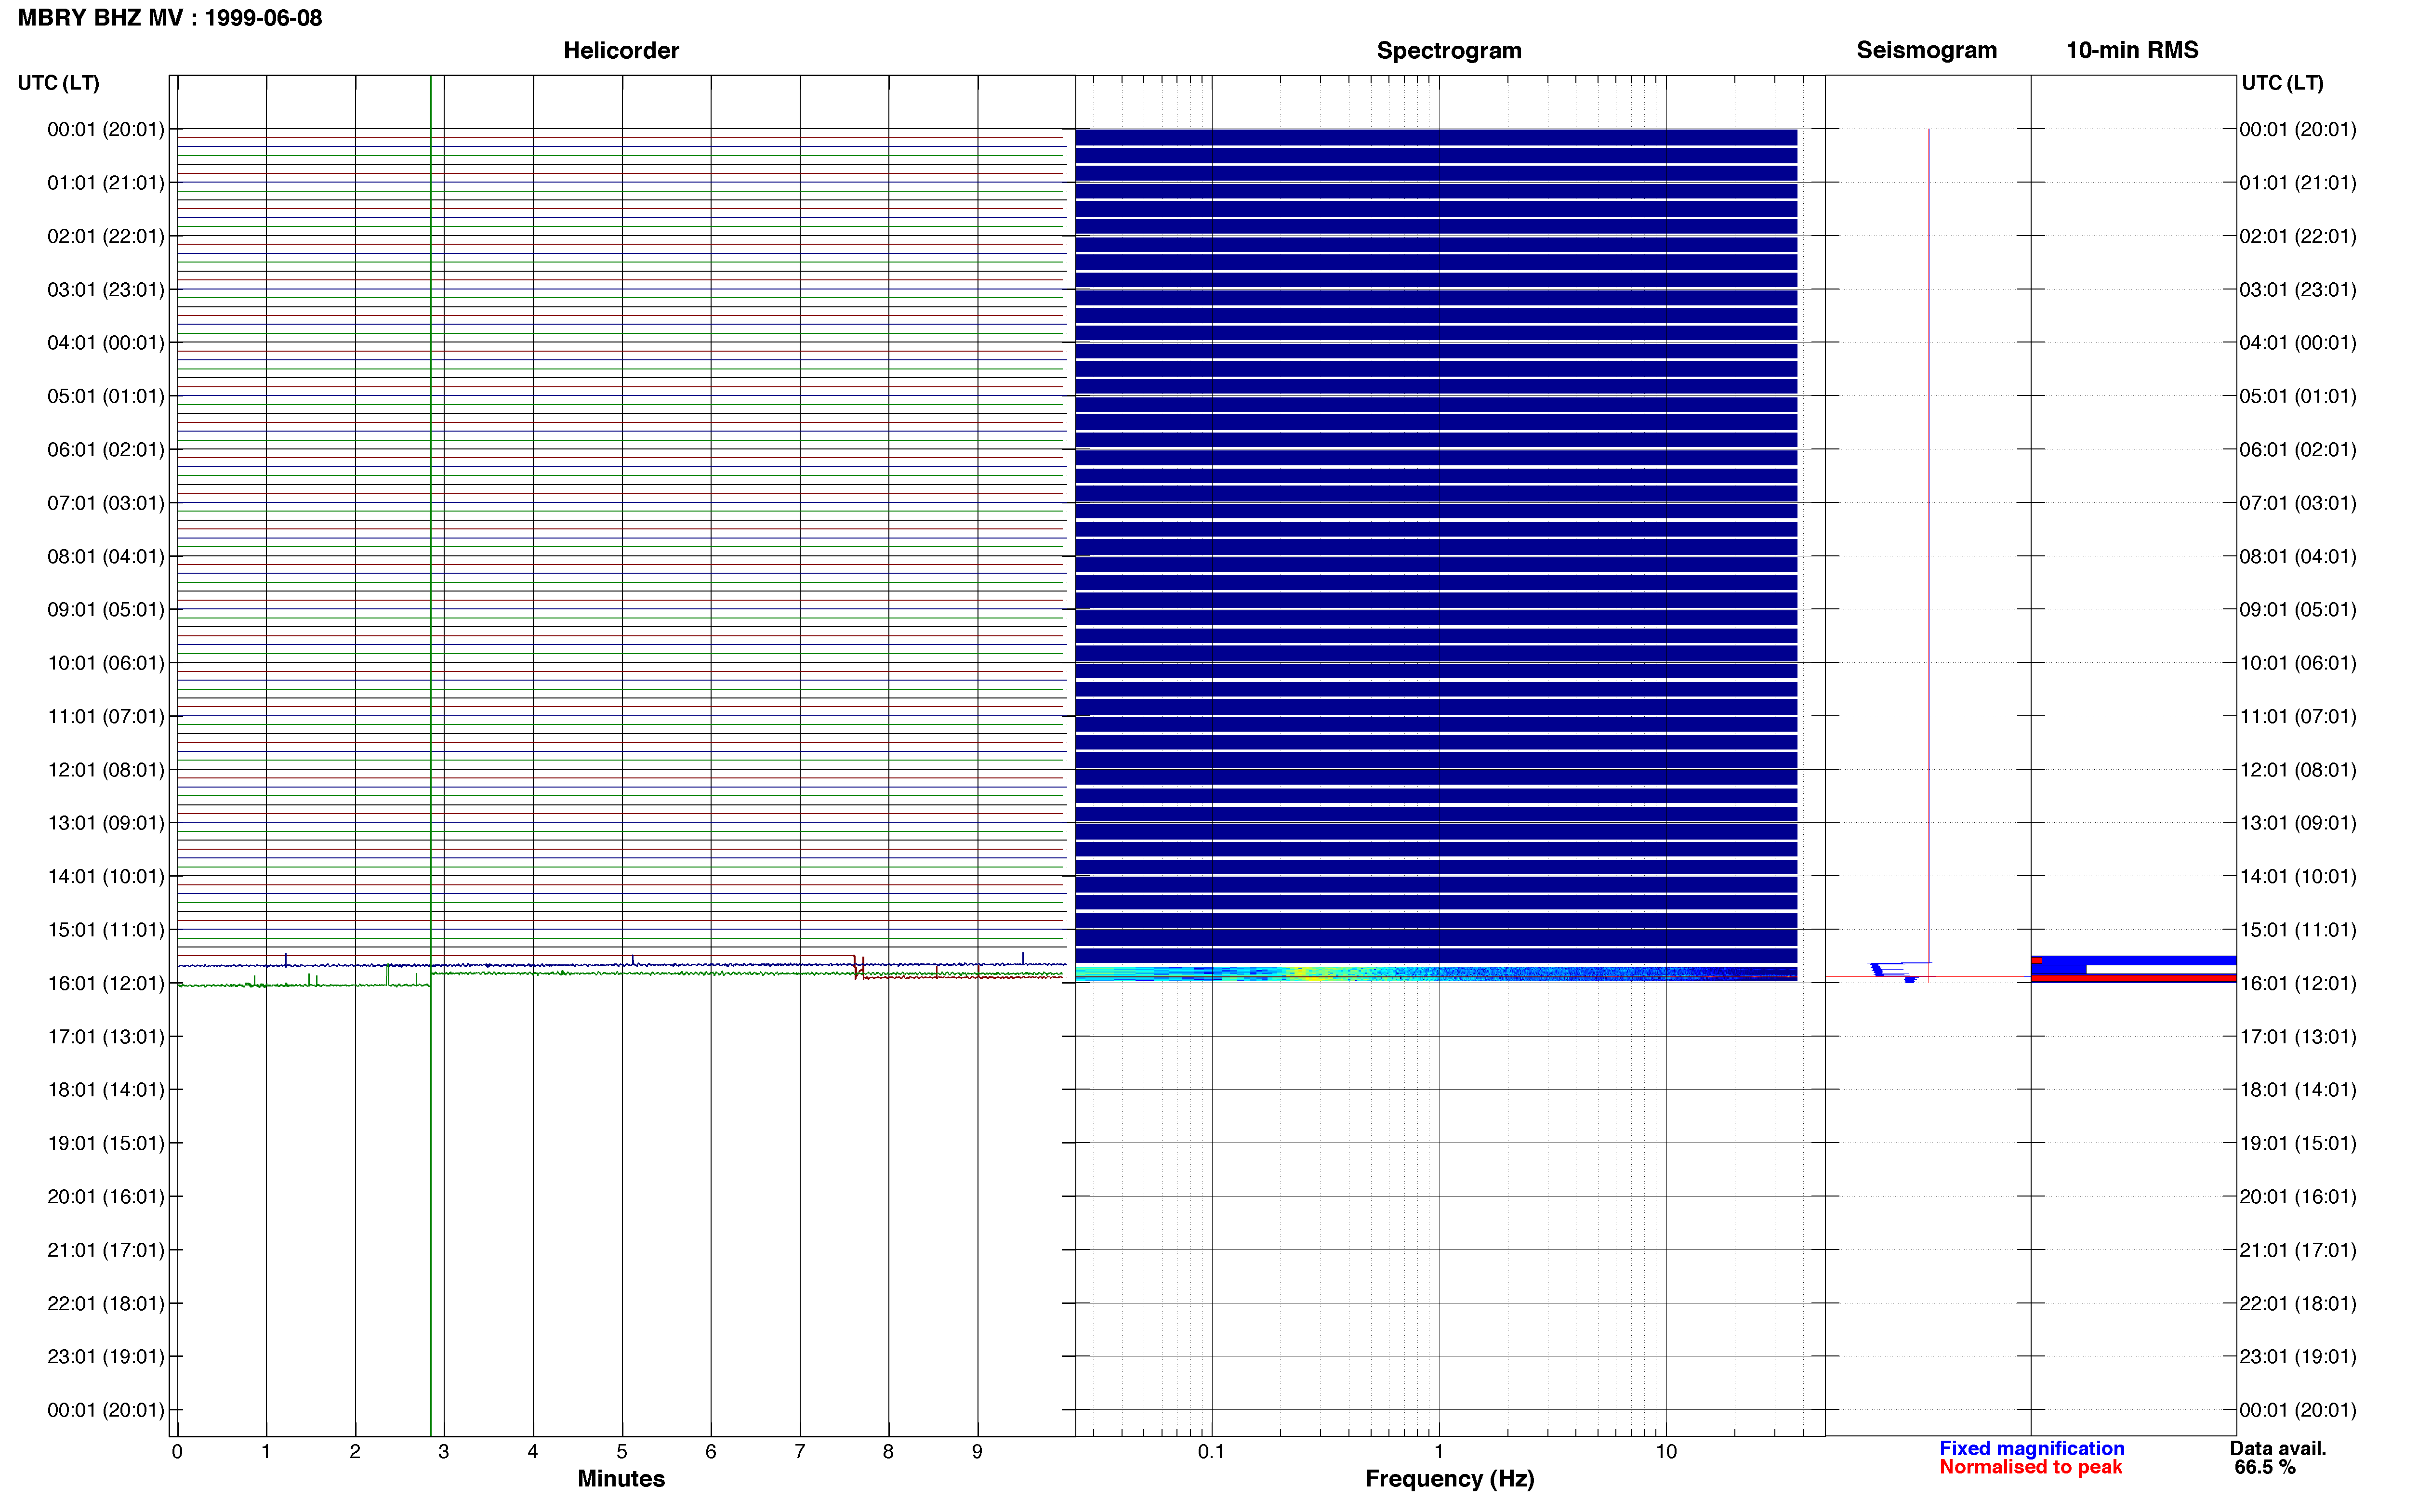
Task: Click right-axis time label "07:01 (03:01)"
Action: (2298, 503)
